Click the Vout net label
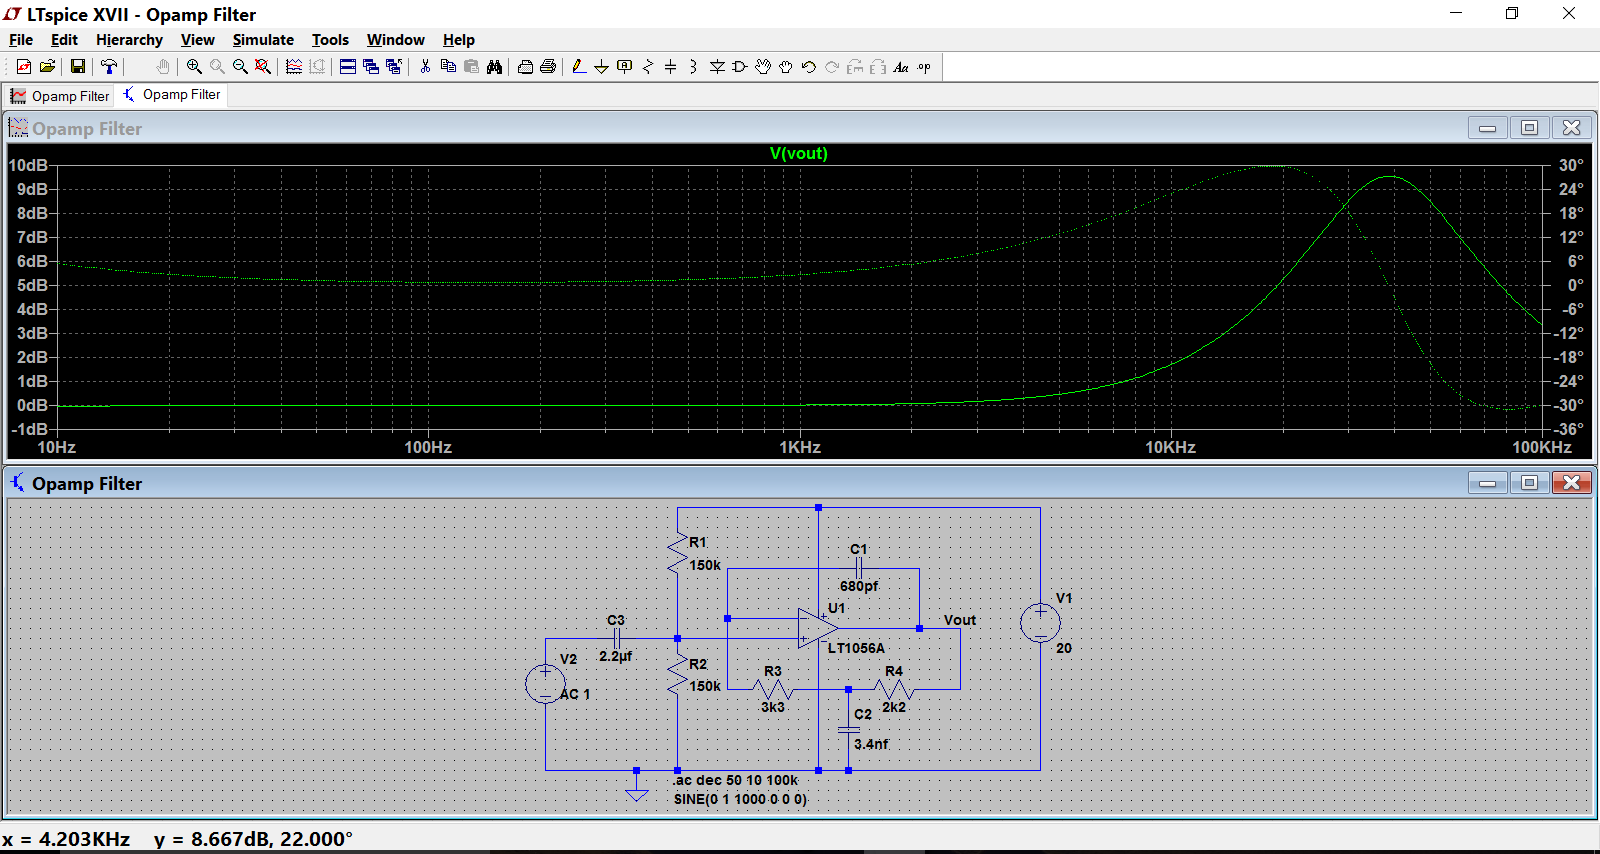Viewport: 1600px width, 854px height. (x=960, y=620)
